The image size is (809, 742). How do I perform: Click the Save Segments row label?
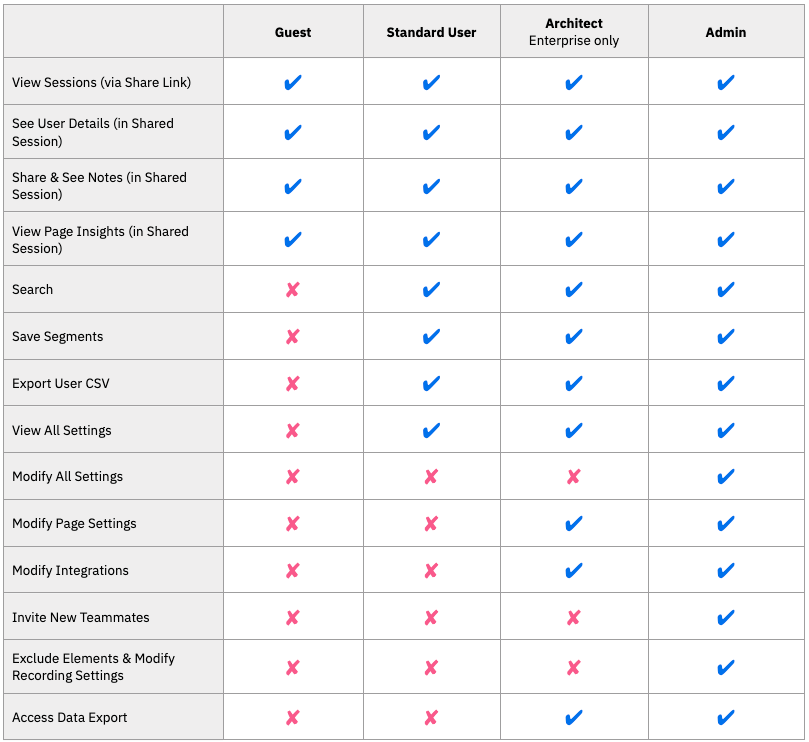(x=57, y=336)
